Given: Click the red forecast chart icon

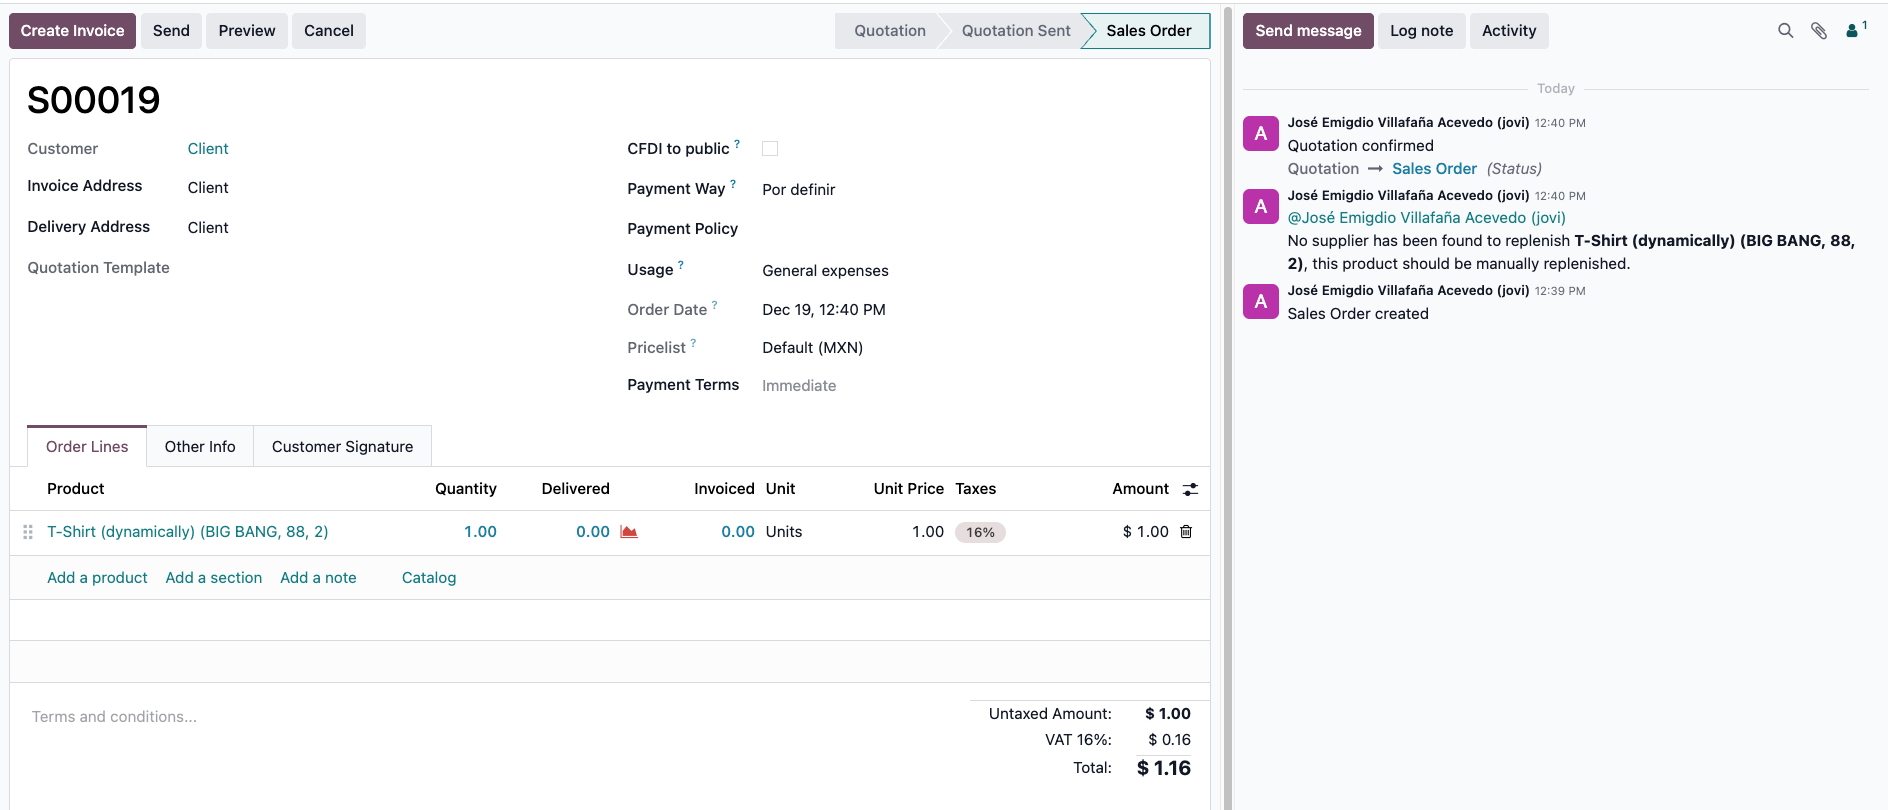Looking at the screenshot, I should pyautogui.click(x=629, y=532).
